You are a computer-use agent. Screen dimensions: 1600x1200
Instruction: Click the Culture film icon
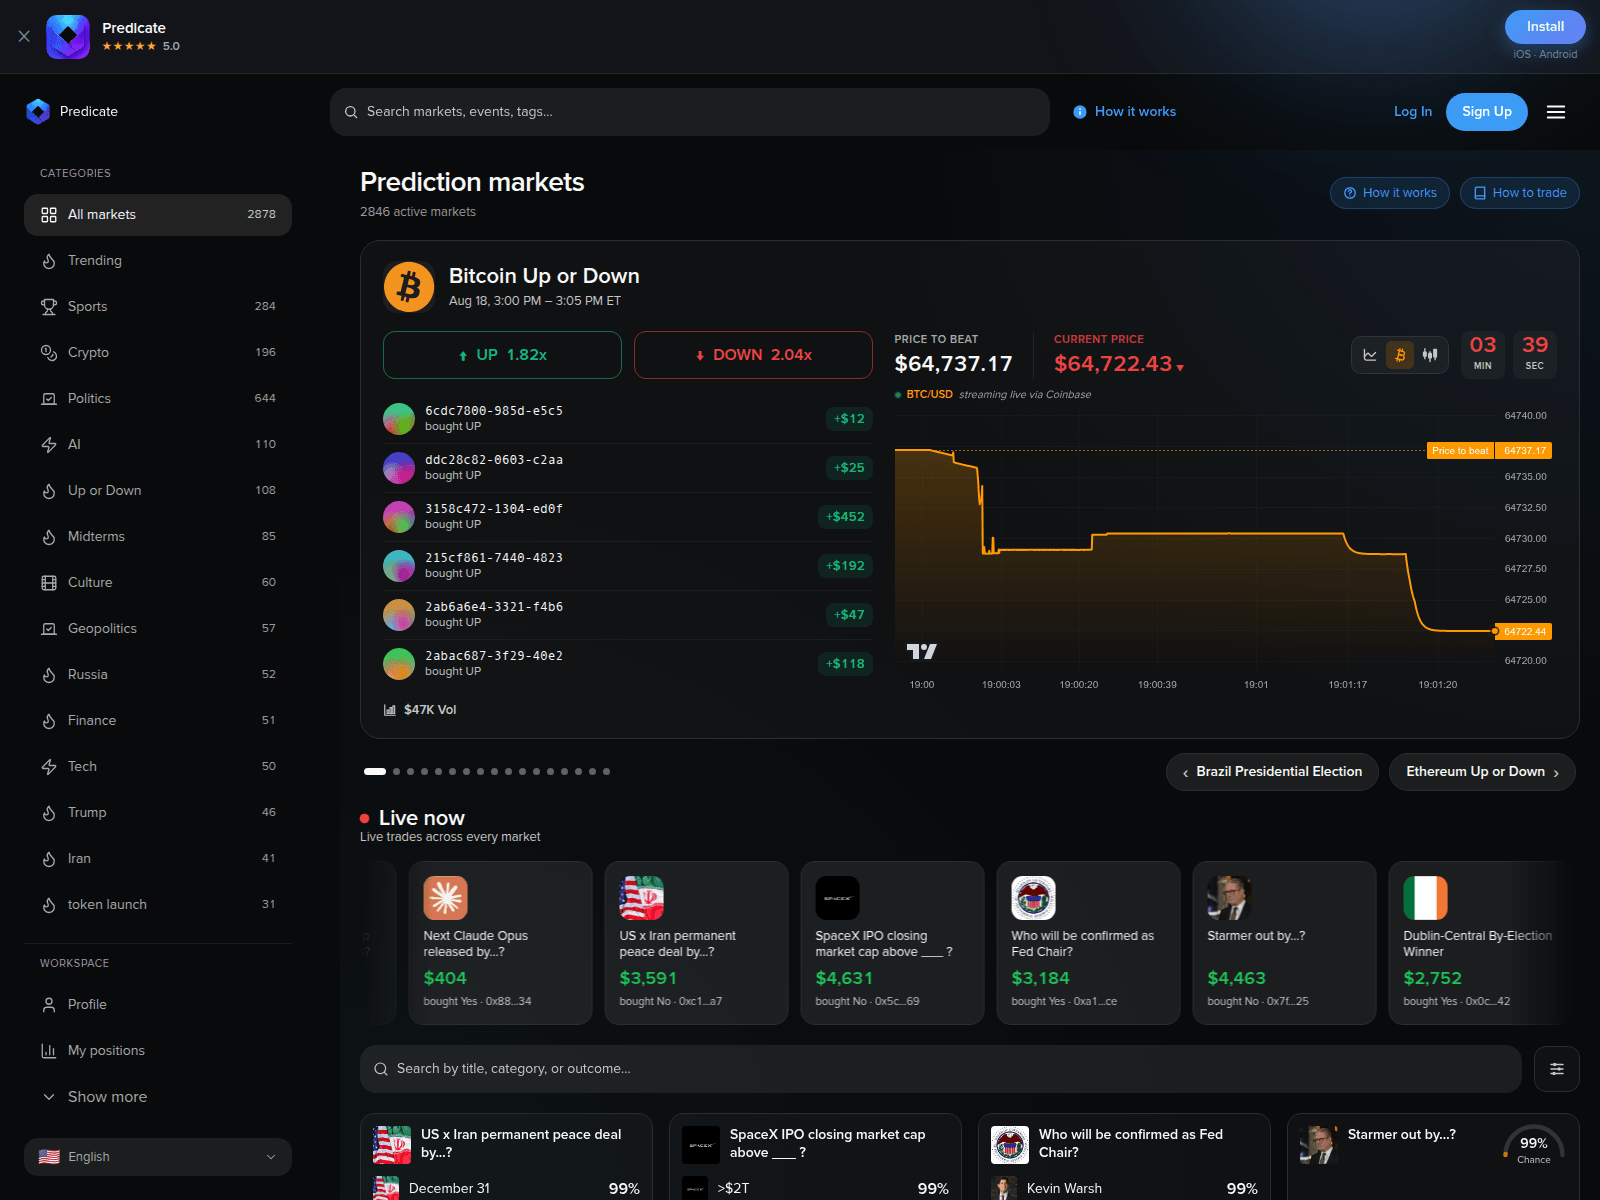point(49,583)
